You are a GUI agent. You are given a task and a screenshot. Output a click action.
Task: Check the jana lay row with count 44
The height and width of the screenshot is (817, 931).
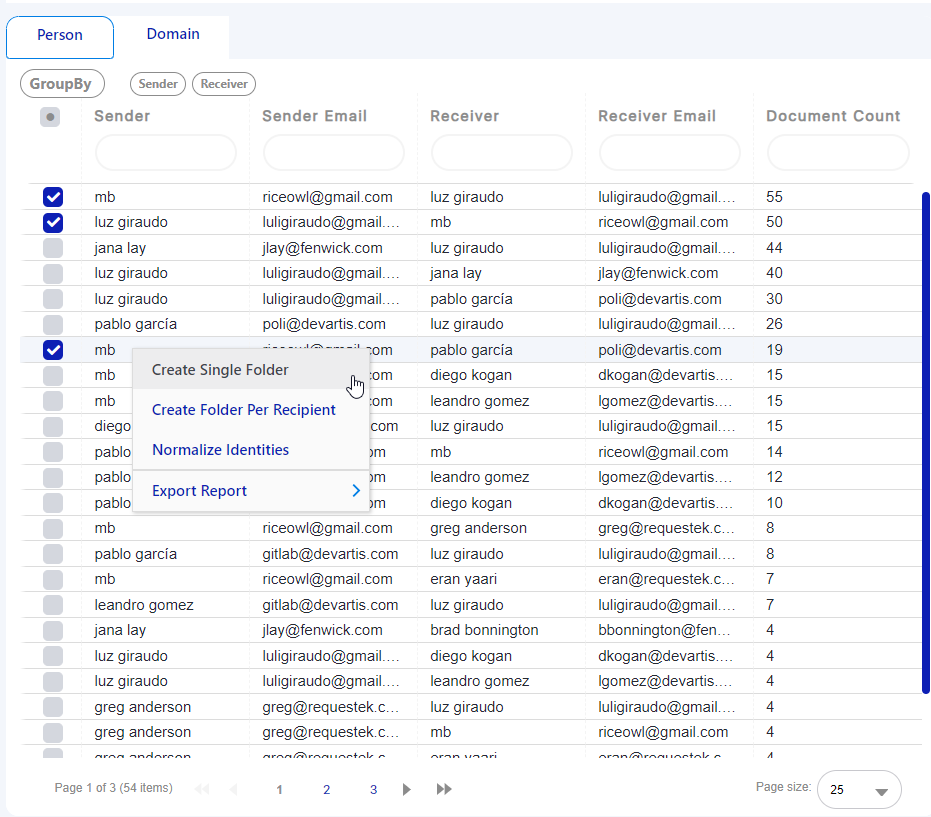coord(53,248)
